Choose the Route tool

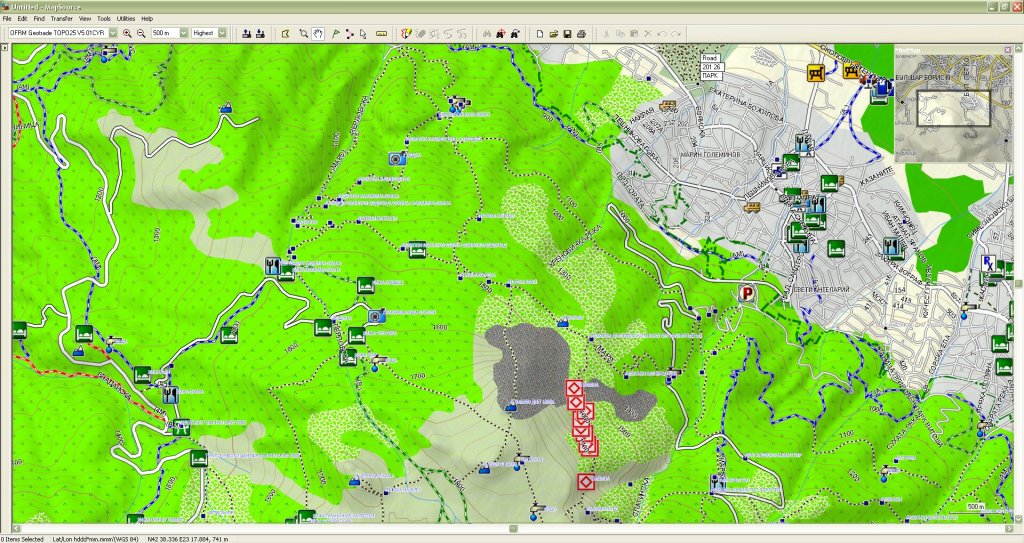click(x=349, y=33)
